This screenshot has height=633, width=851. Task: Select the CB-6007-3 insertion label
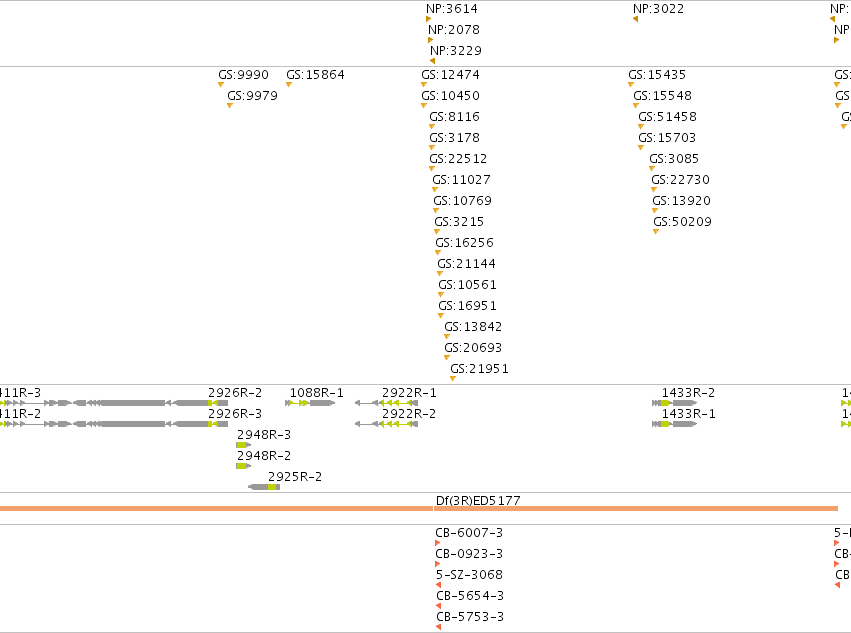pos(469,533)
